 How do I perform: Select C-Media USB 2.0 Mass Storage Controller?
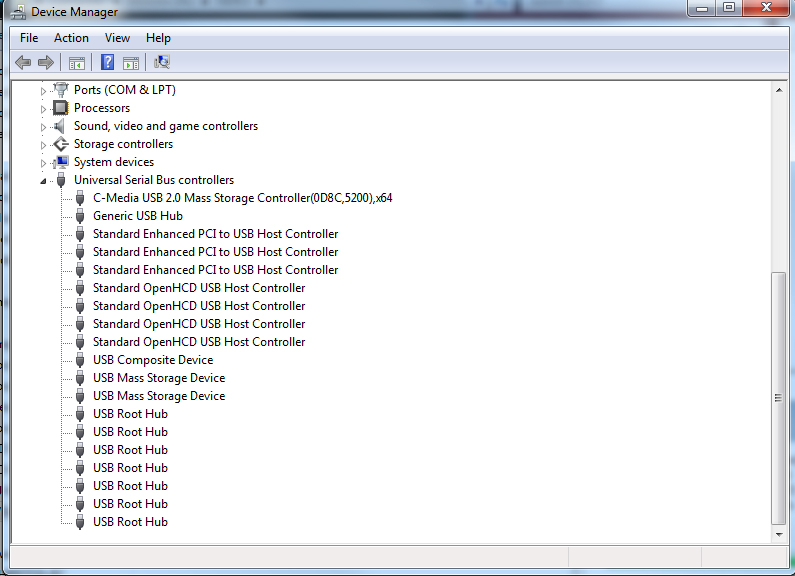(242, 198)
